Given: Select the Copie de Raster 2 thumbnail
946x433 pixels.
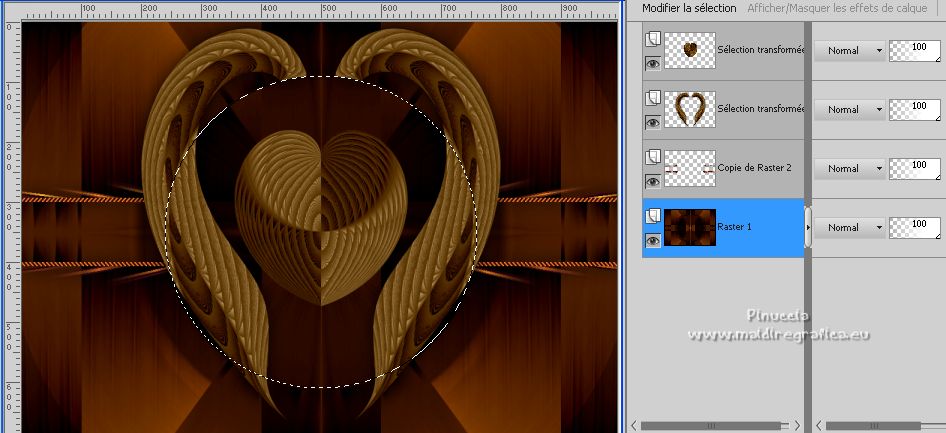Looking at the screenshot, I should (x=690, y=168).
